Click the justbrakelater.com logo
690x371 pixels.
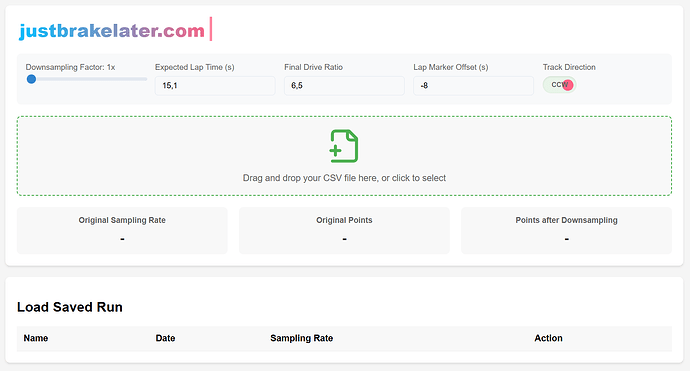(112, 30)
